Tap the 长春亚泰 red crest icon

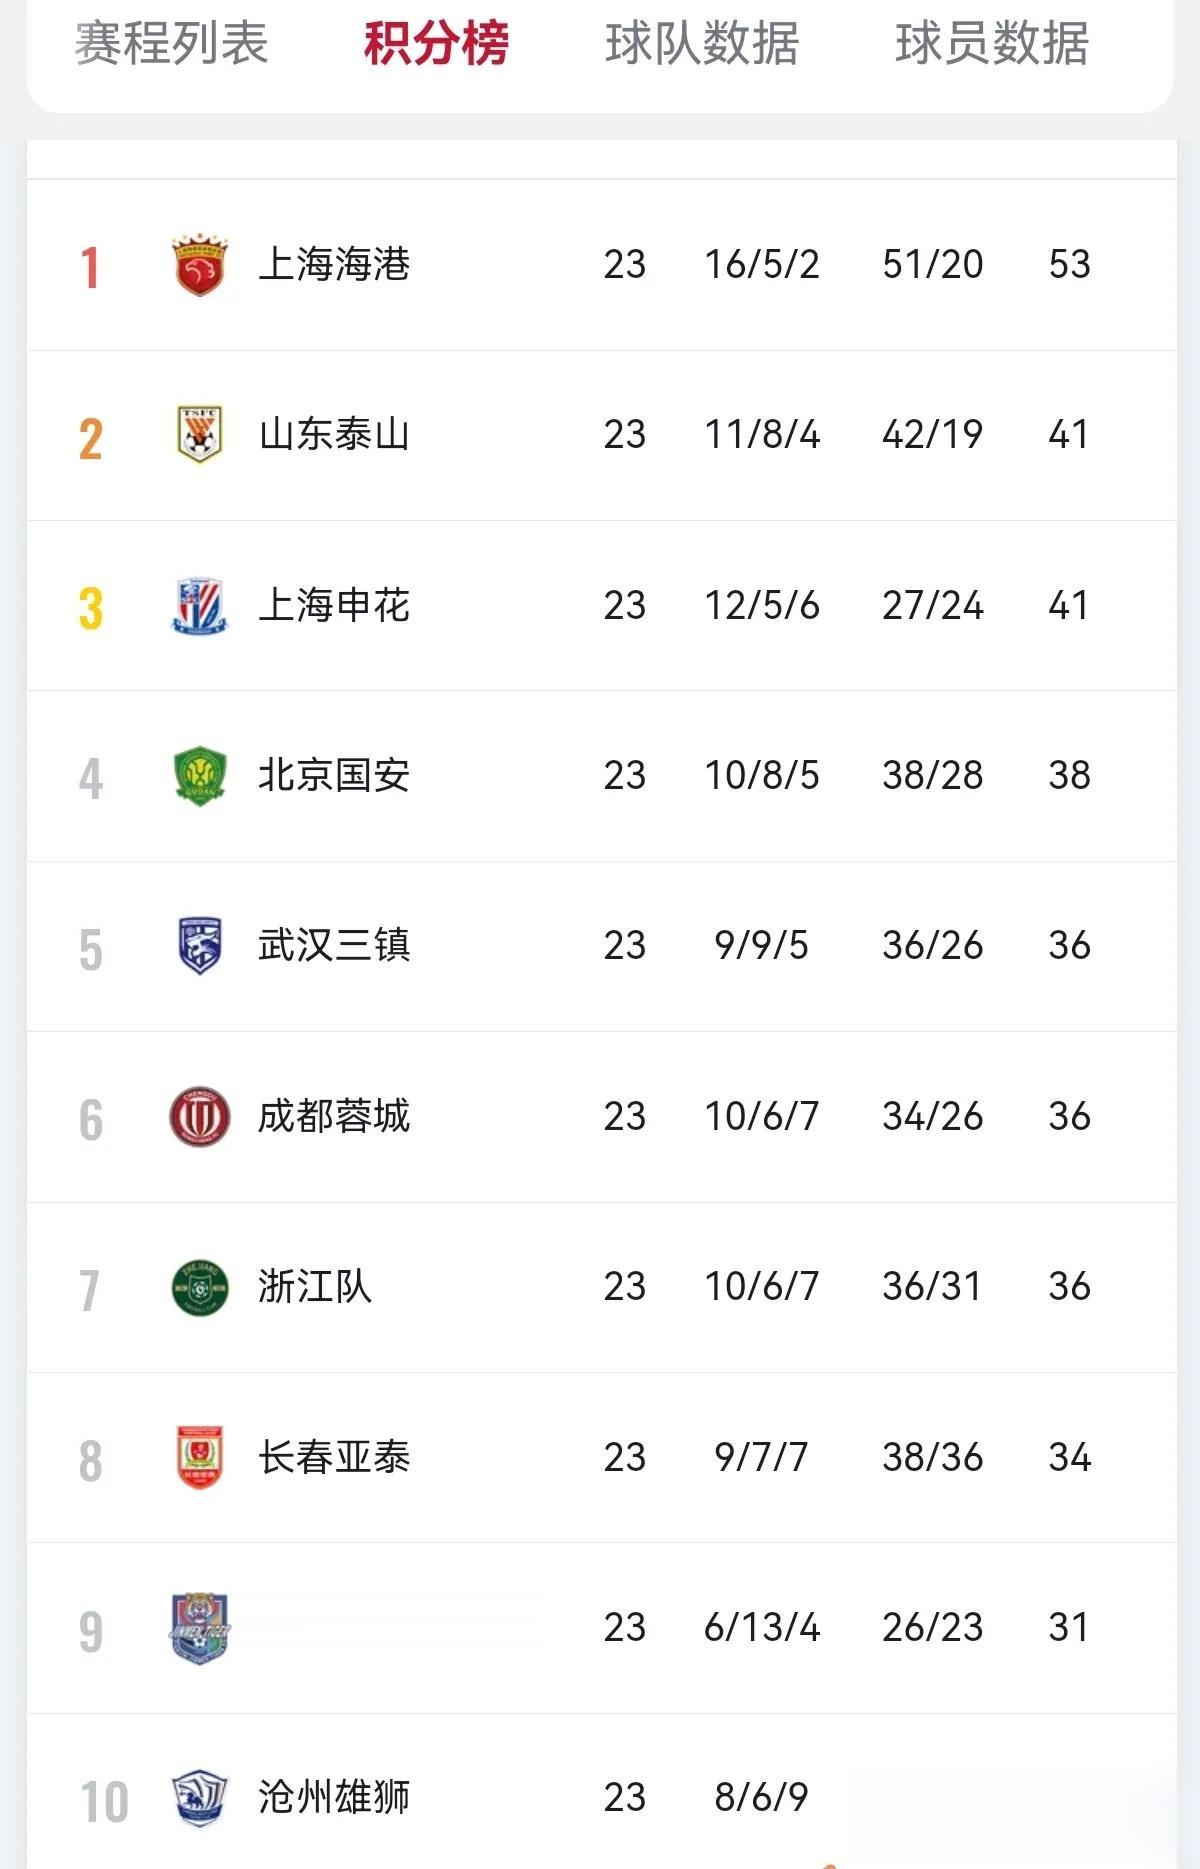tap(200, 1457)
